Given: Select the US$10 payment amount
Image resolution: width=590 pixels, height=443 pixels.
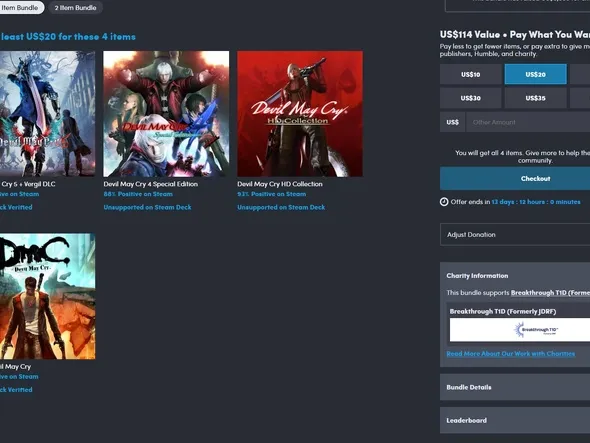Looking at the screenshot, I should point(470,75).
